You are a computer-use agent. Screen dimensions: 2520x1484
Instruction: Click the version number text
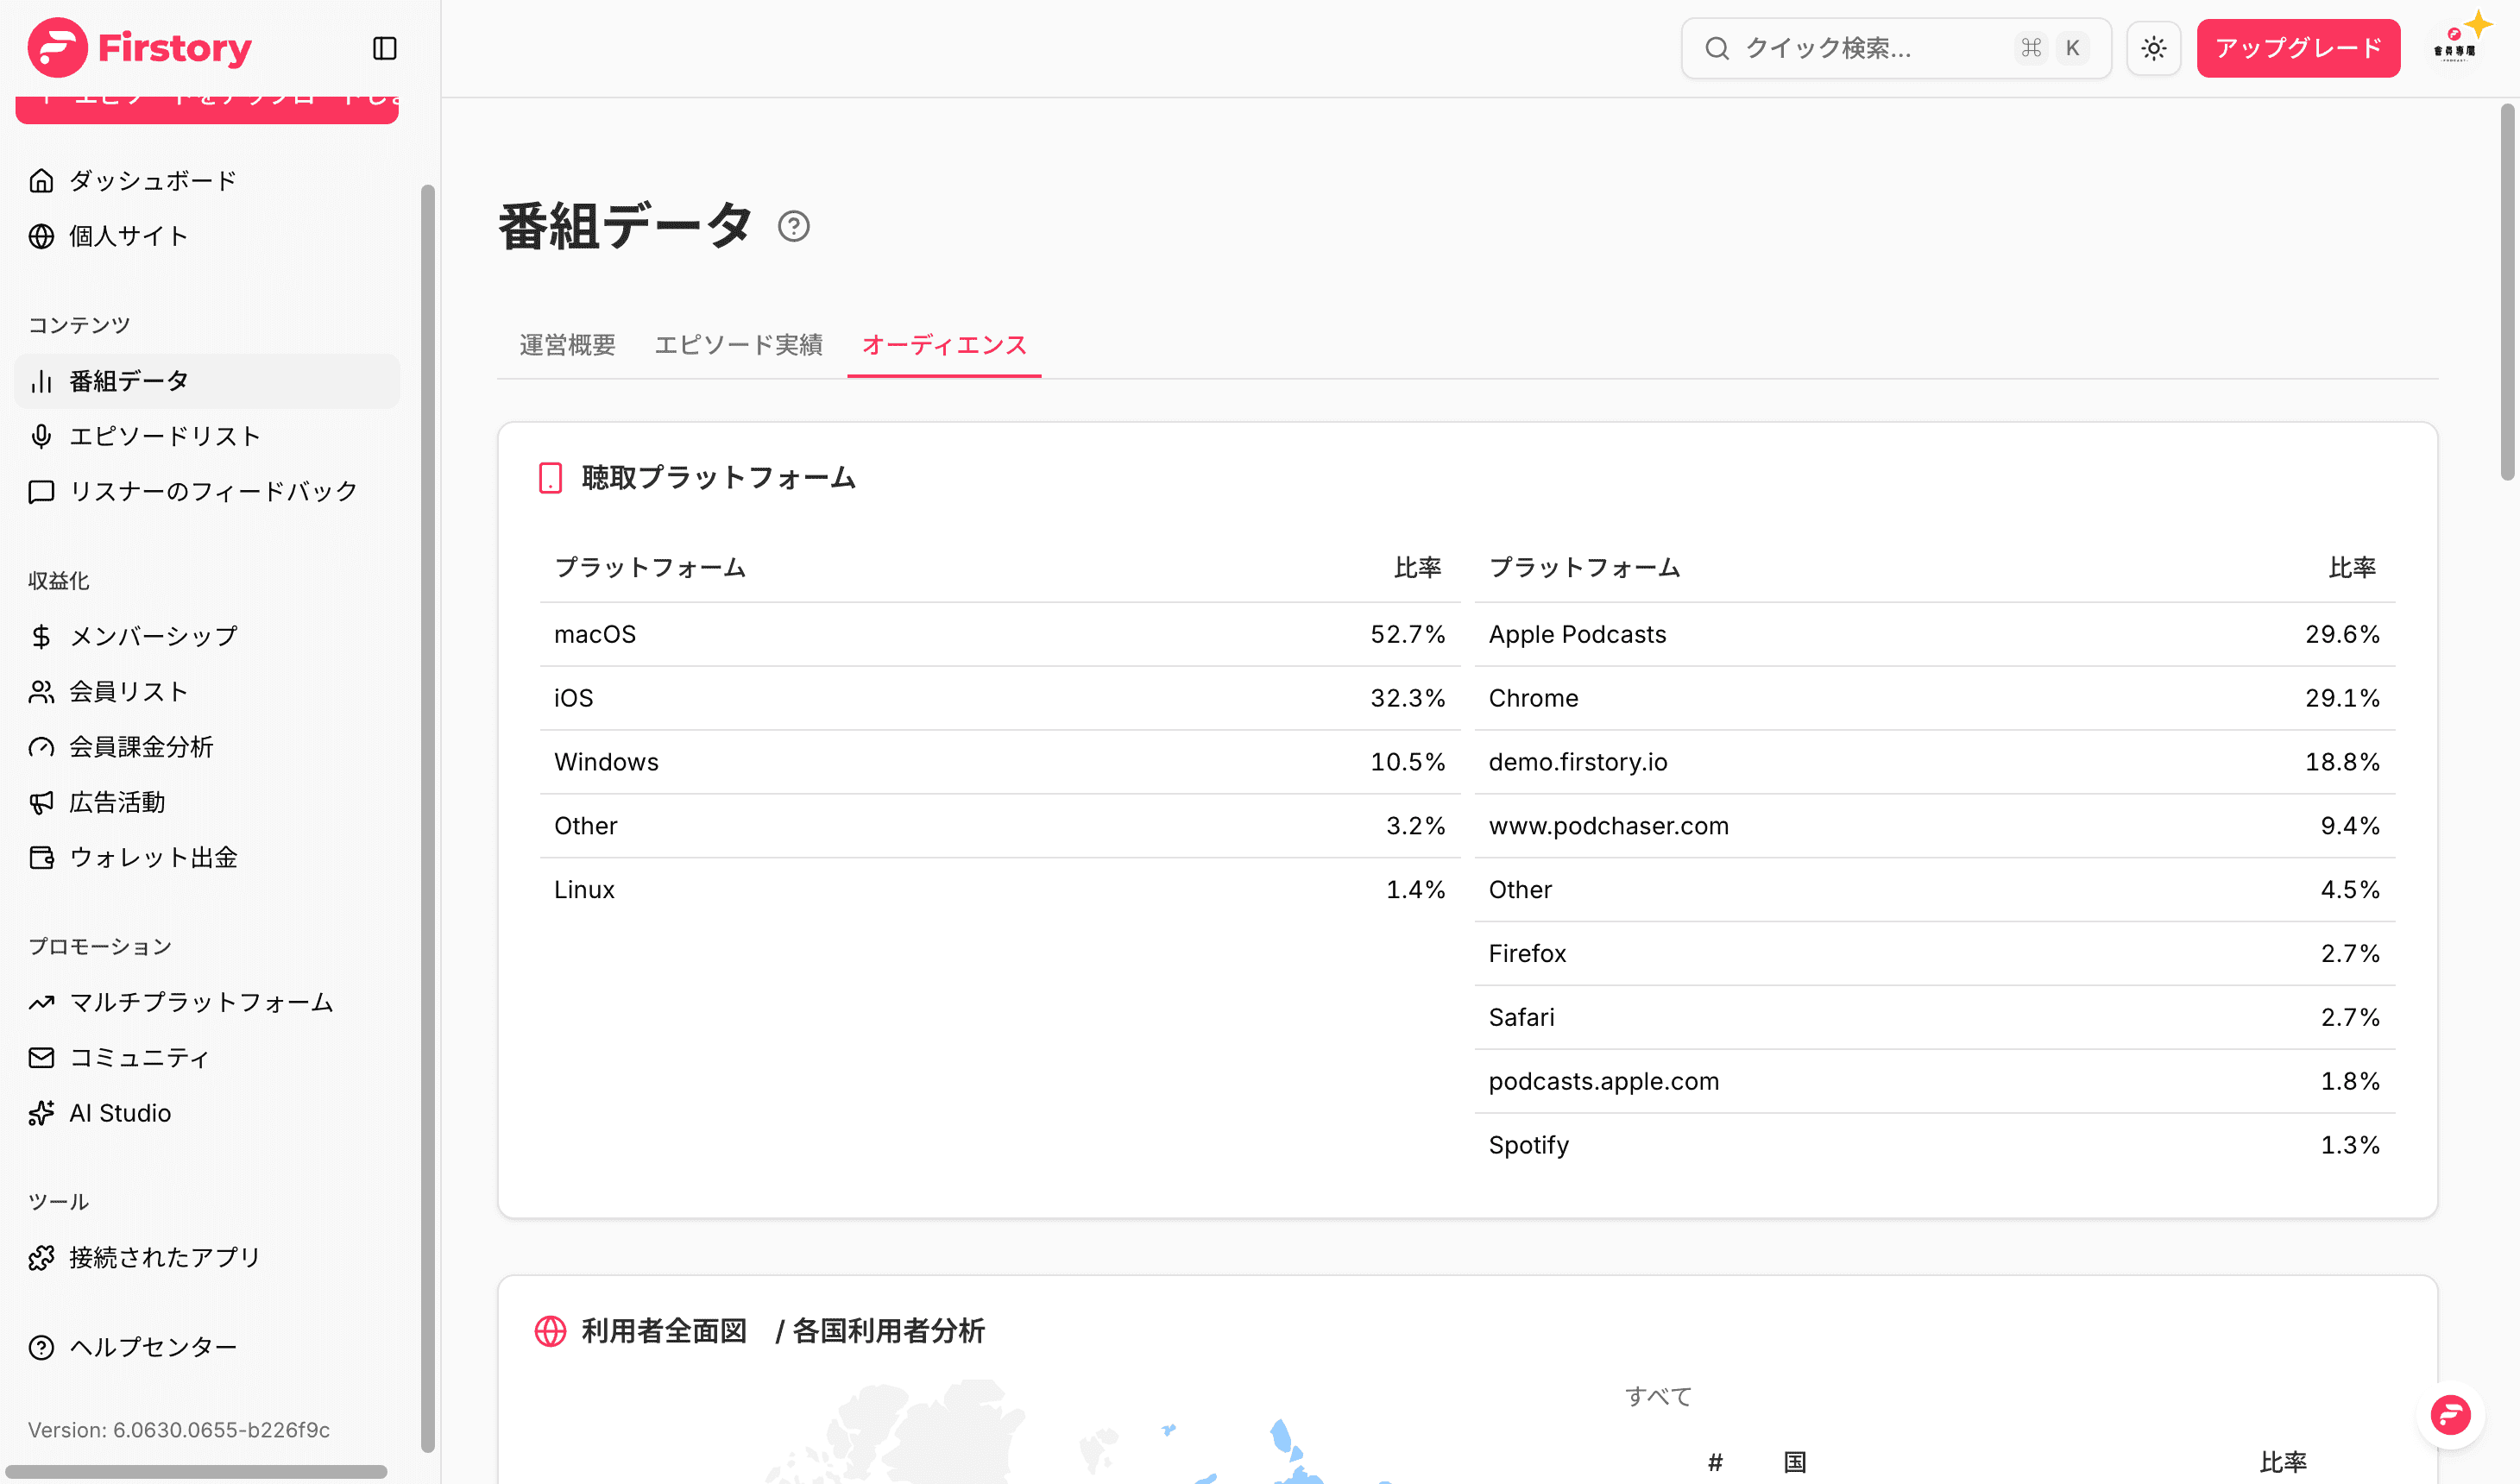[179, 1430]
